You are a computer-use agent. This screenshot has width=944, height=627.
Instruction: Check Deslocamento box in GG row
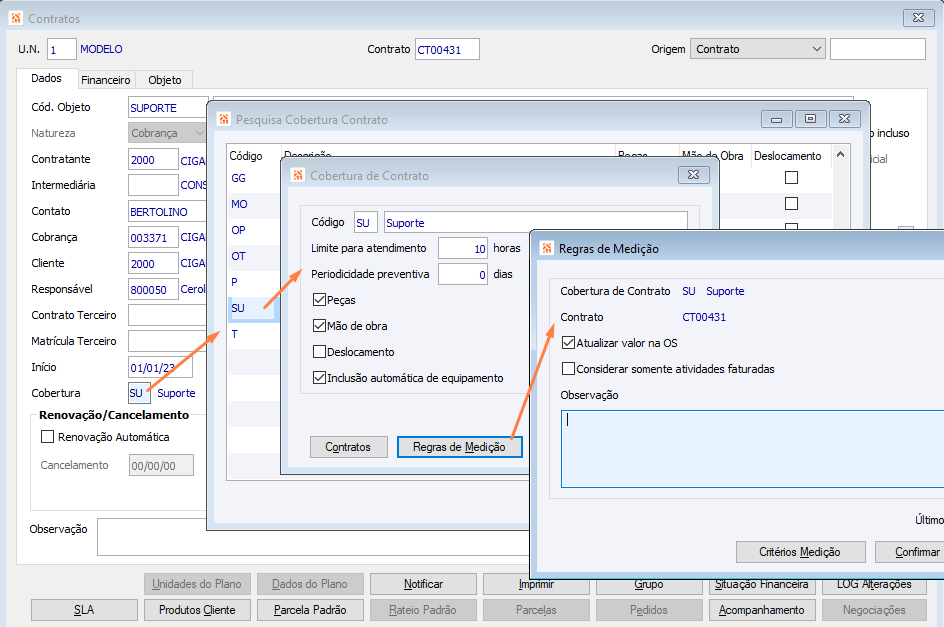pos(792,178)
